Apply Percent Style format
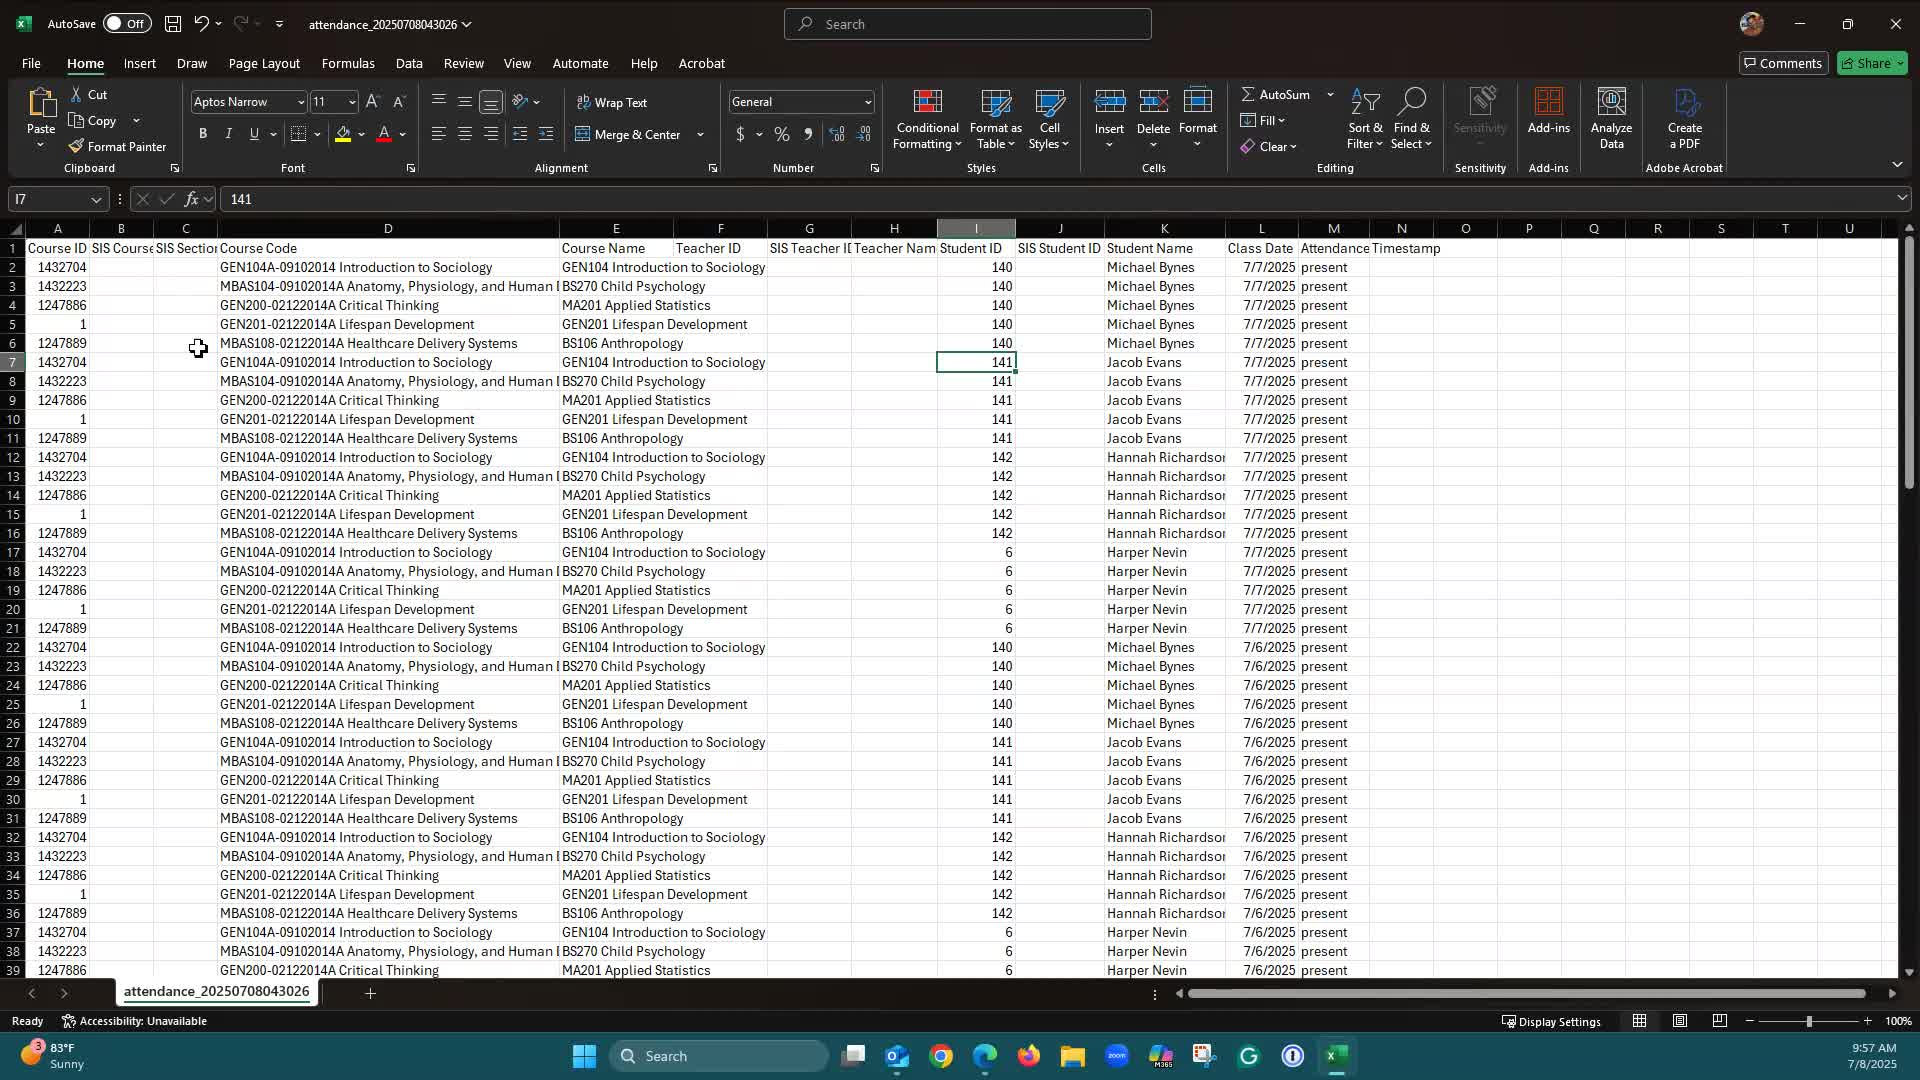1920x1080 pixels. point(782,134)
